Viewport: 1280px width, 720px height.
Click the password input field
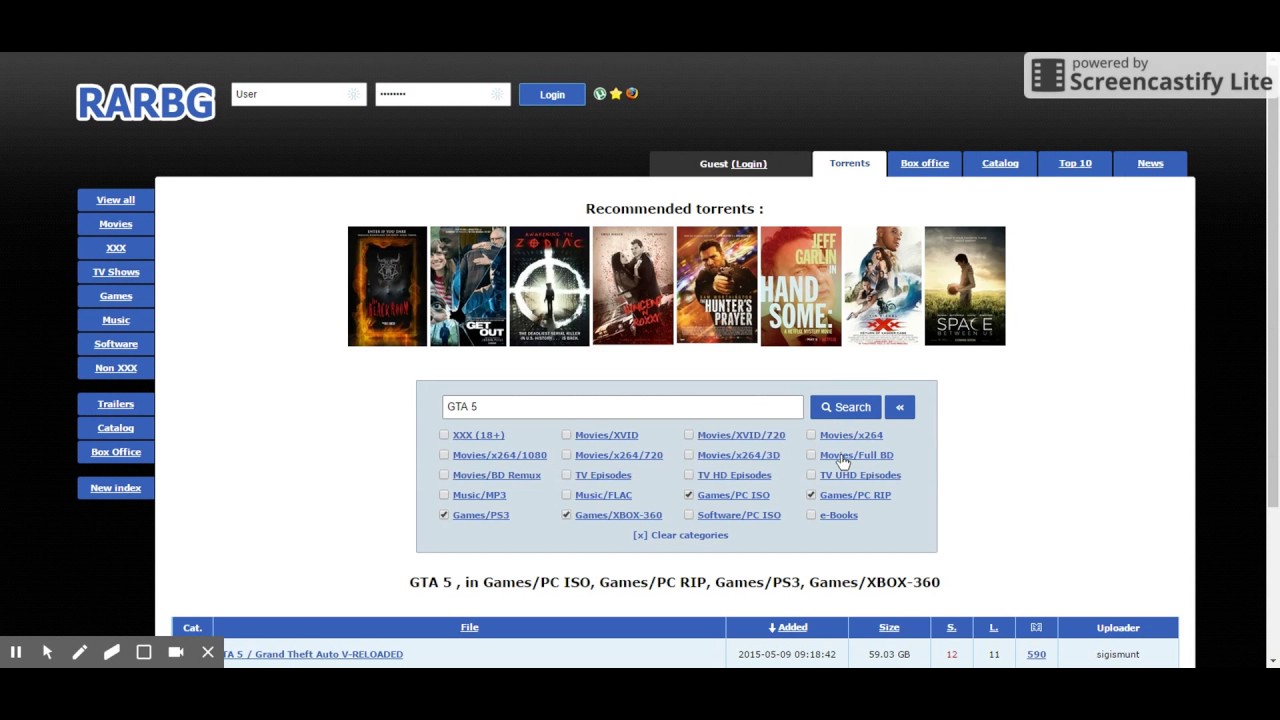pyautogui.click(x=442, y=94)
